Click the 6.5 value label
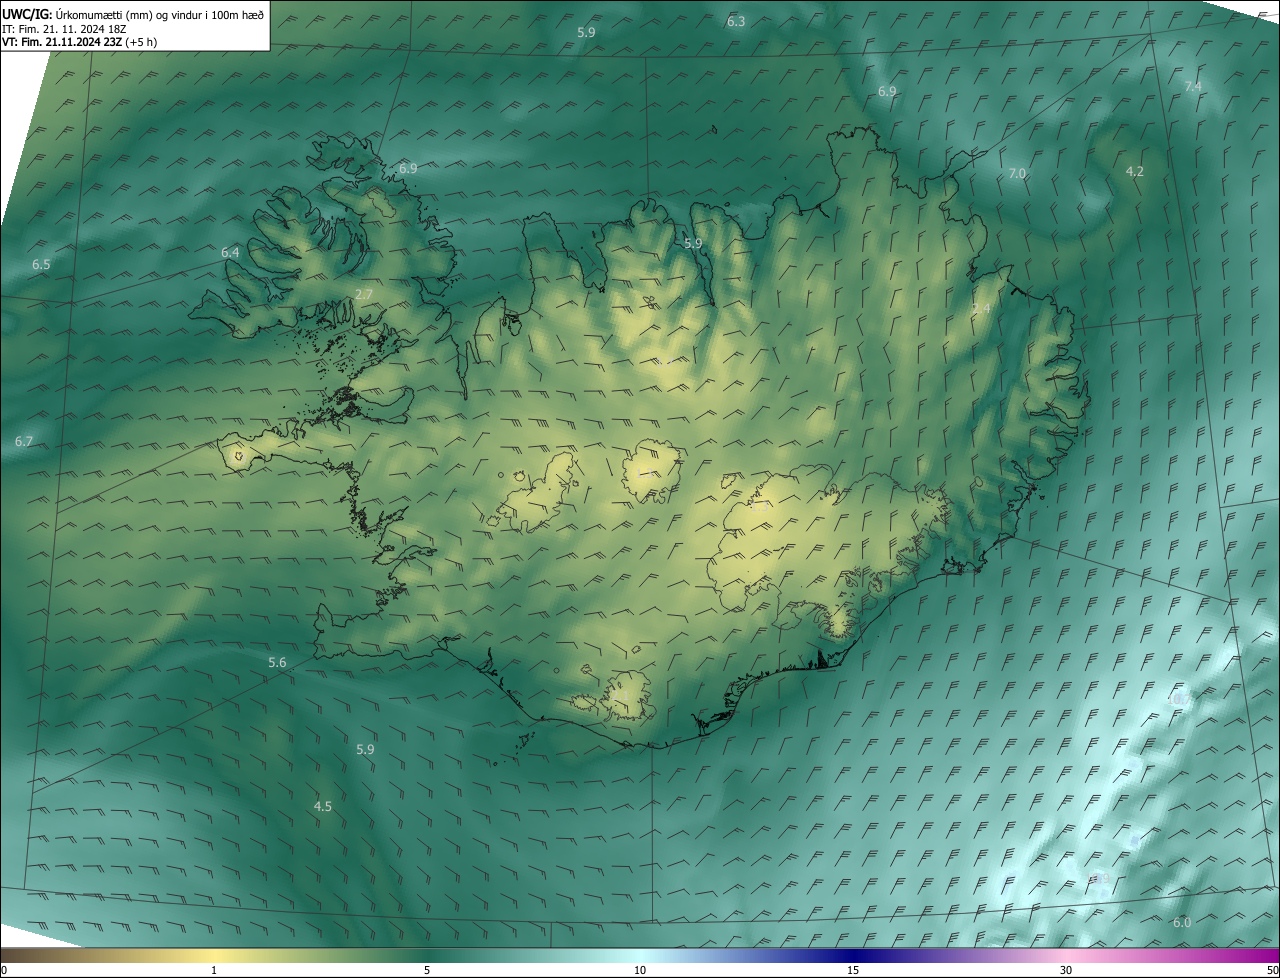This screenshot has height=978, width=1280. click(x=41, y=265)
